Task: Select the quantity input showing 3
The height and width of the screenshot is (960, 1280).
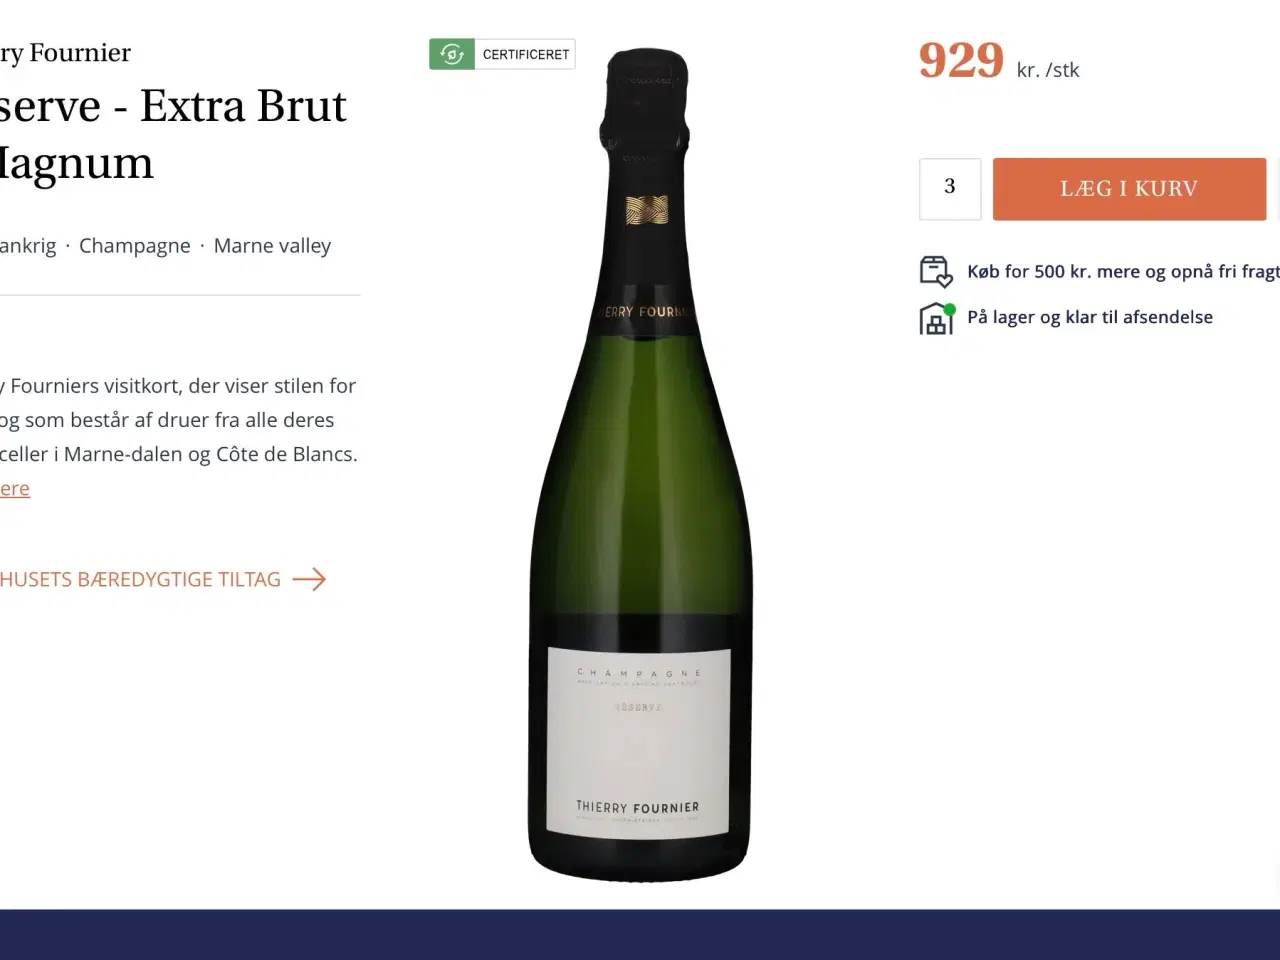Action: (x=949, y=189)
